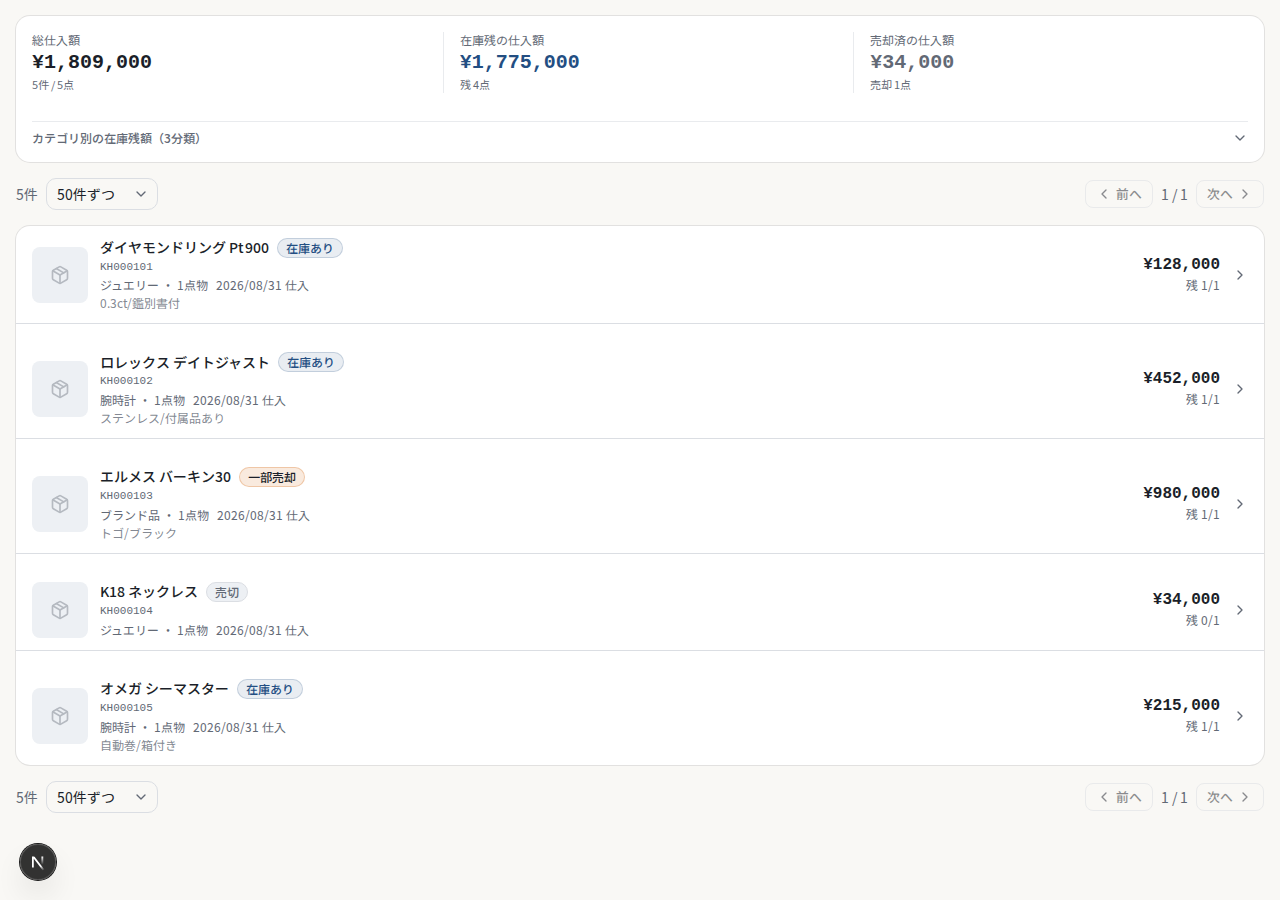Click the ロレックス デイトジャスト box placeholder icon
This screenshot has height=900, width=1280.
tap(60, 389)
